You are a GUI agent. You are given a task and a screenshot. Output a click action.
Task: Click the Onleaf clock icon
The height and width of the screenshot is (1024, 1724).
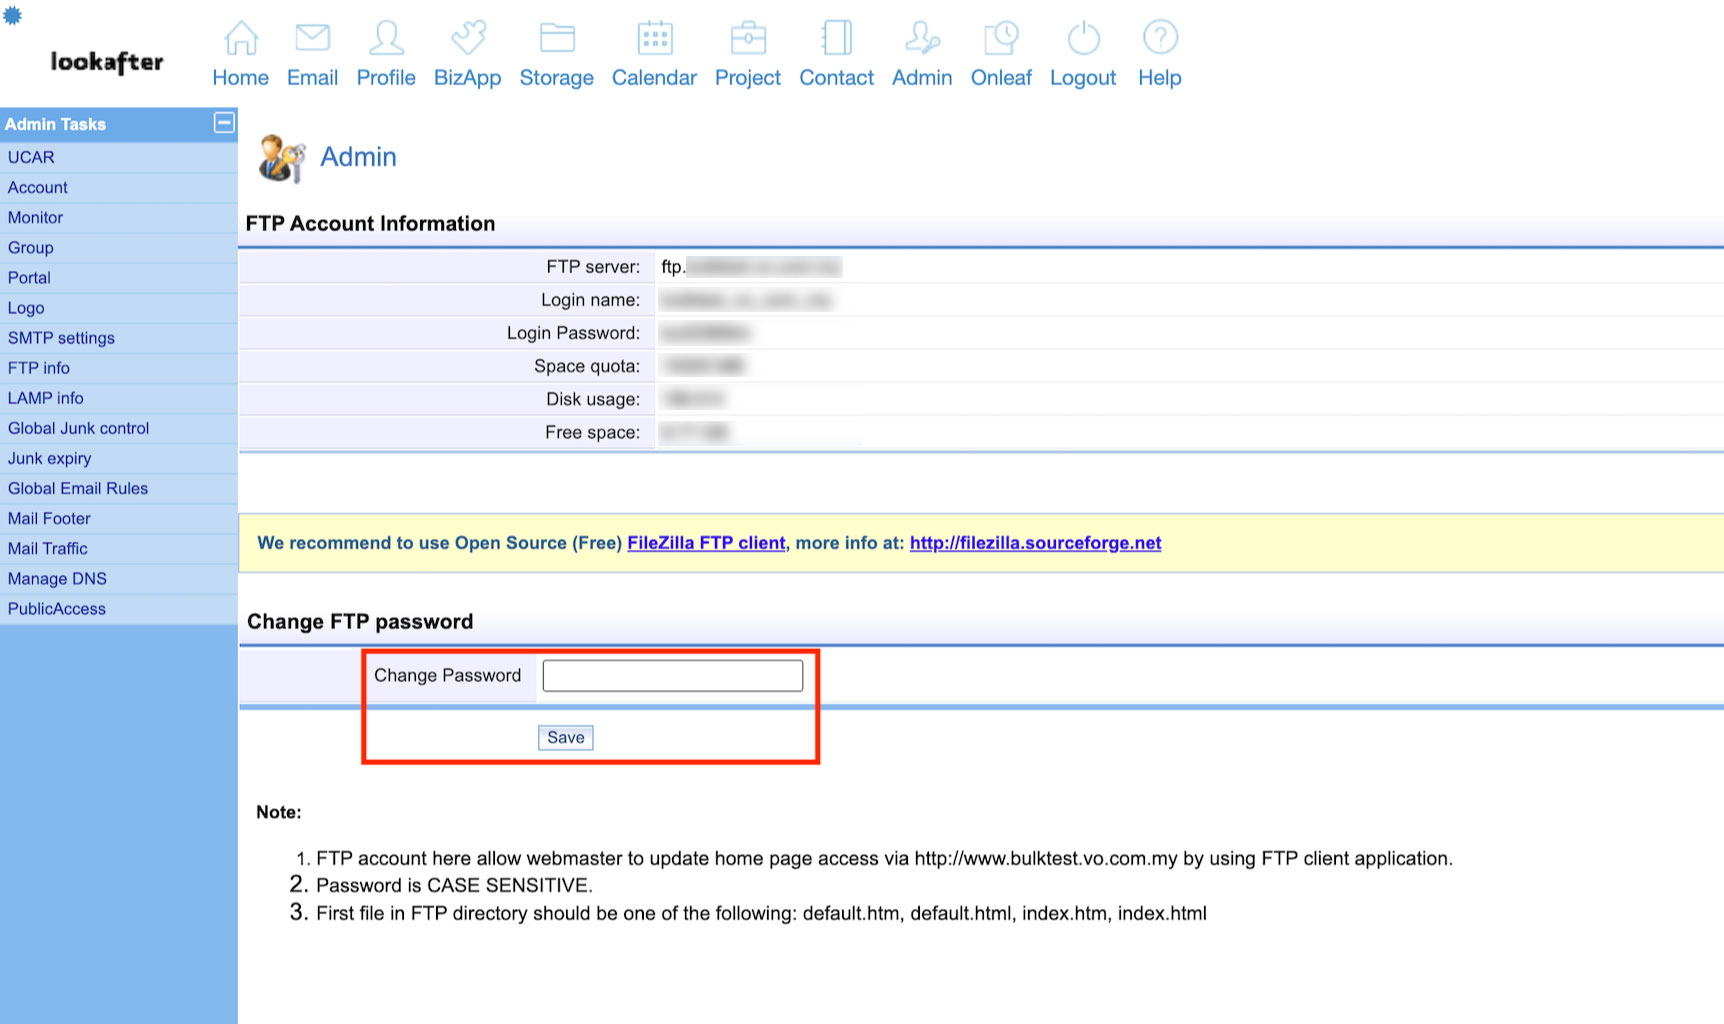tap(1001, 38)
